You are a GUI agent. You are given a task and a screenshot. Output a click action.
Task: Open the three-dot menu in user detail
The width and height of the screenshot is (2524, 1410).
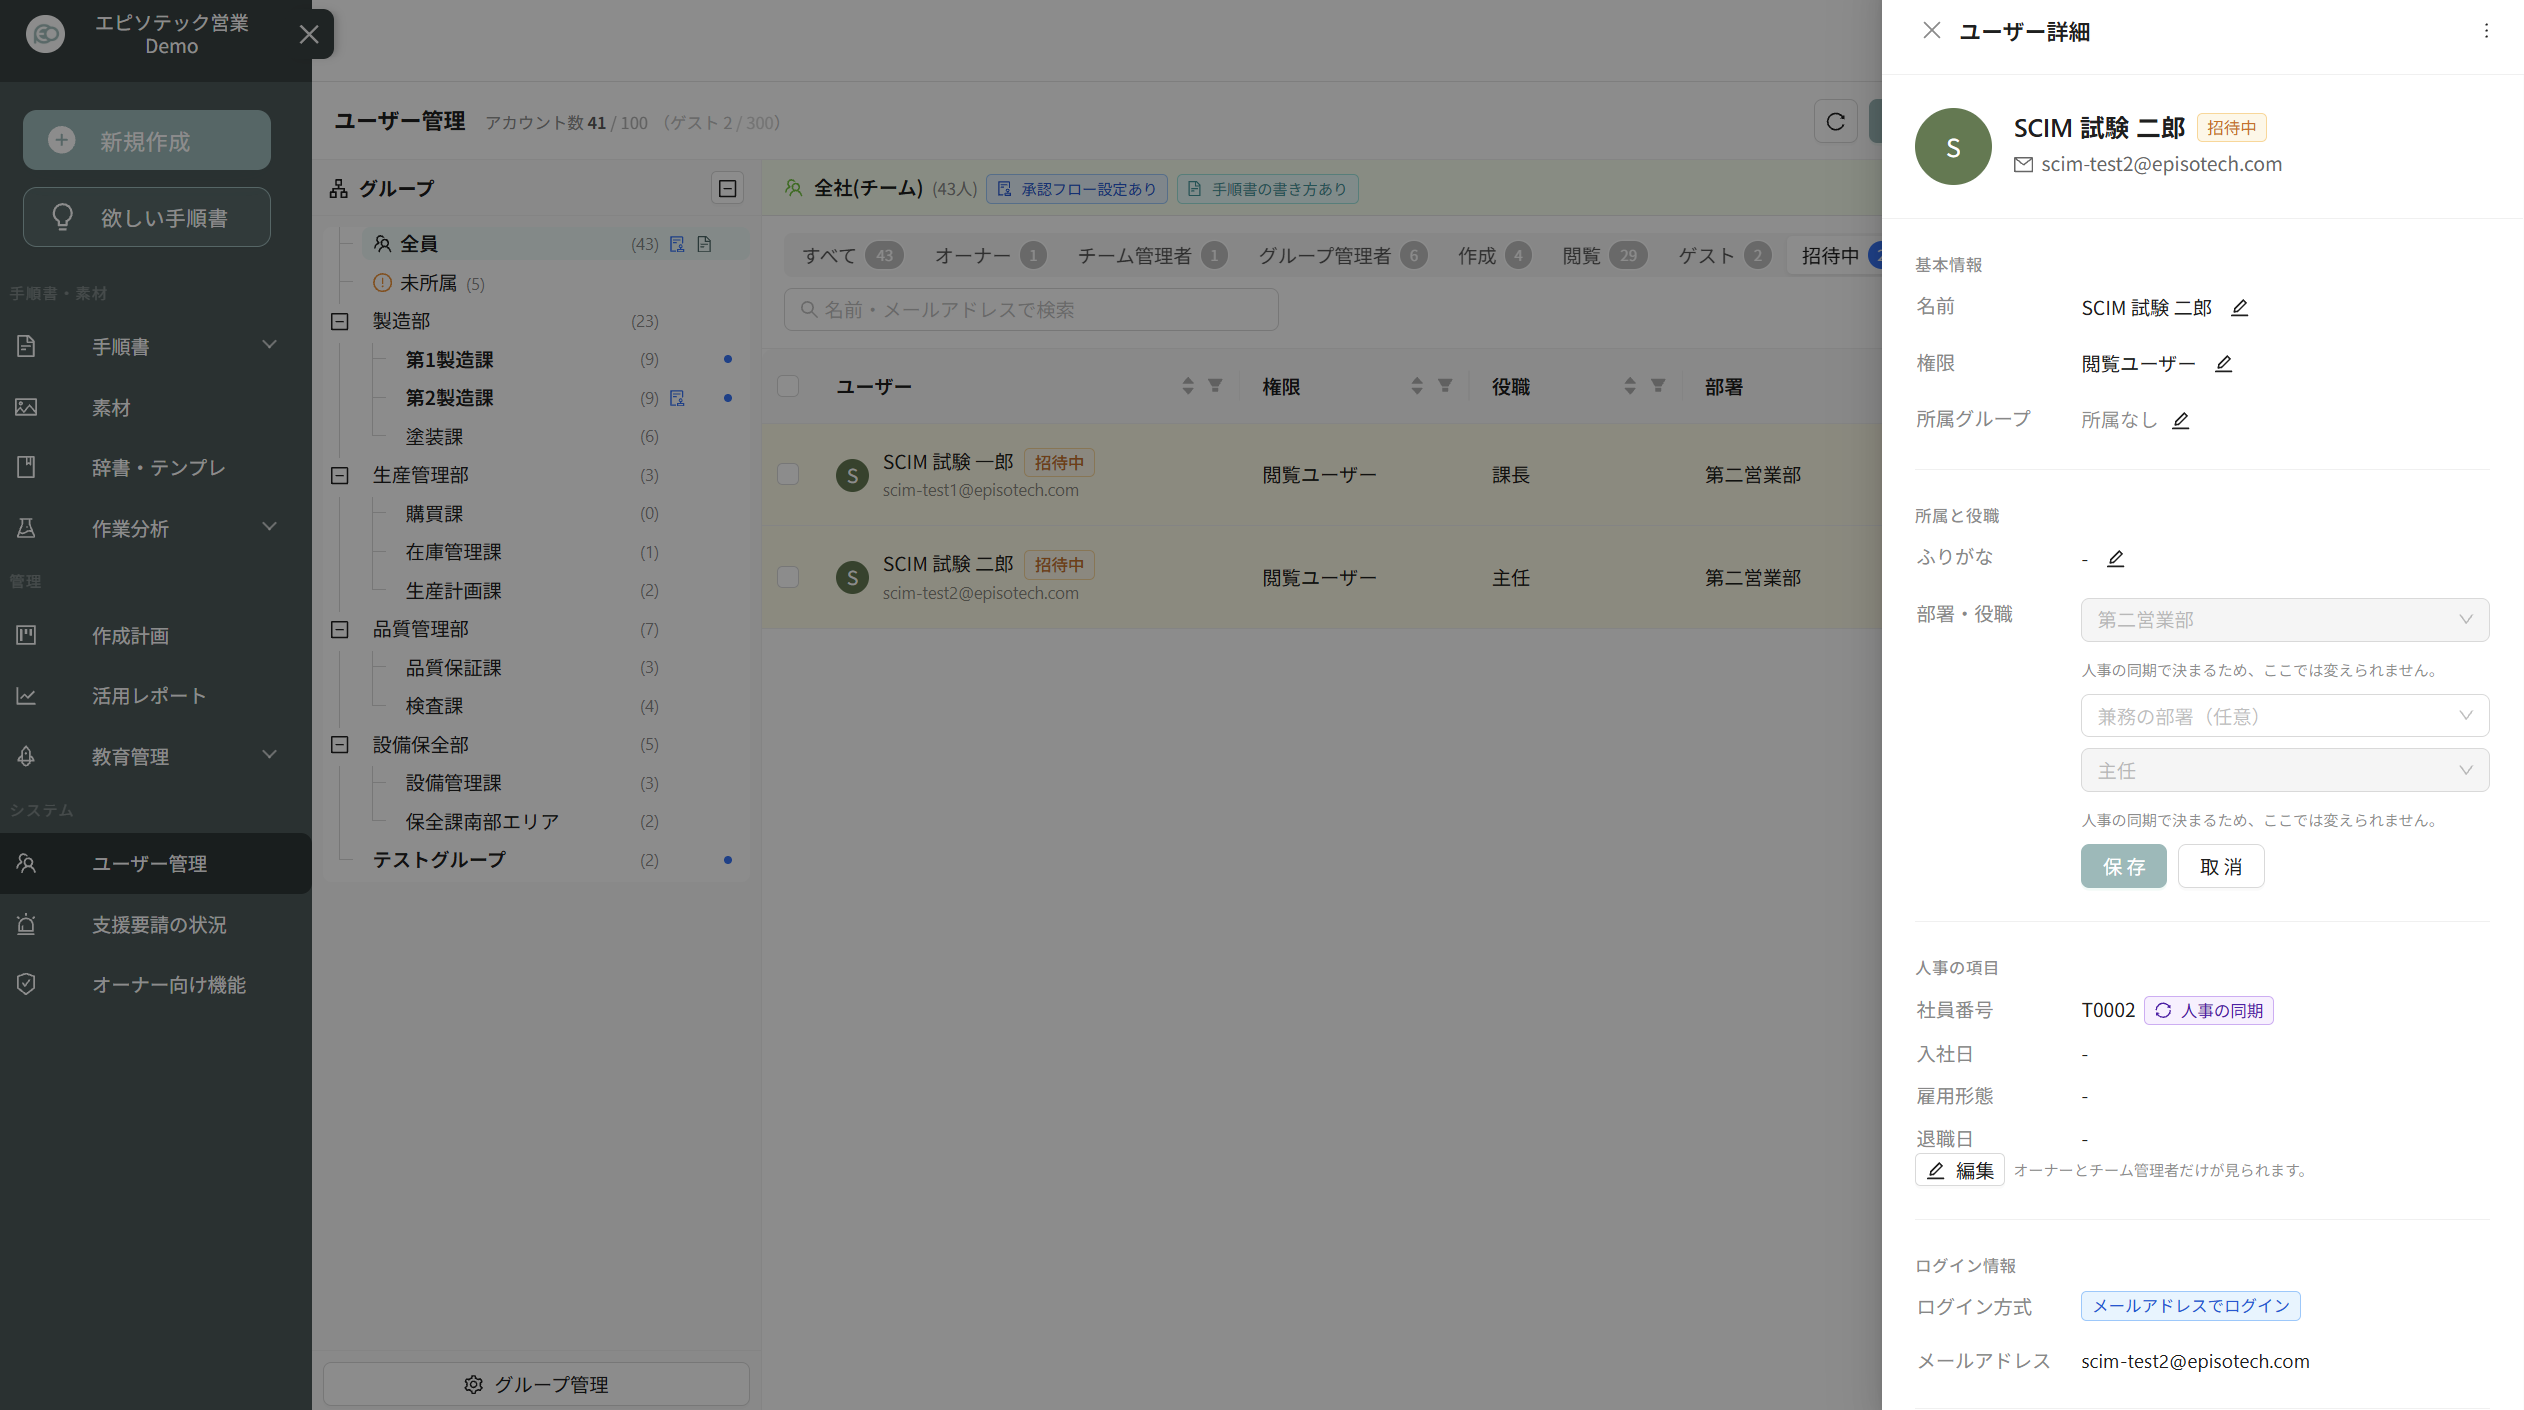tap(2486, 31)
